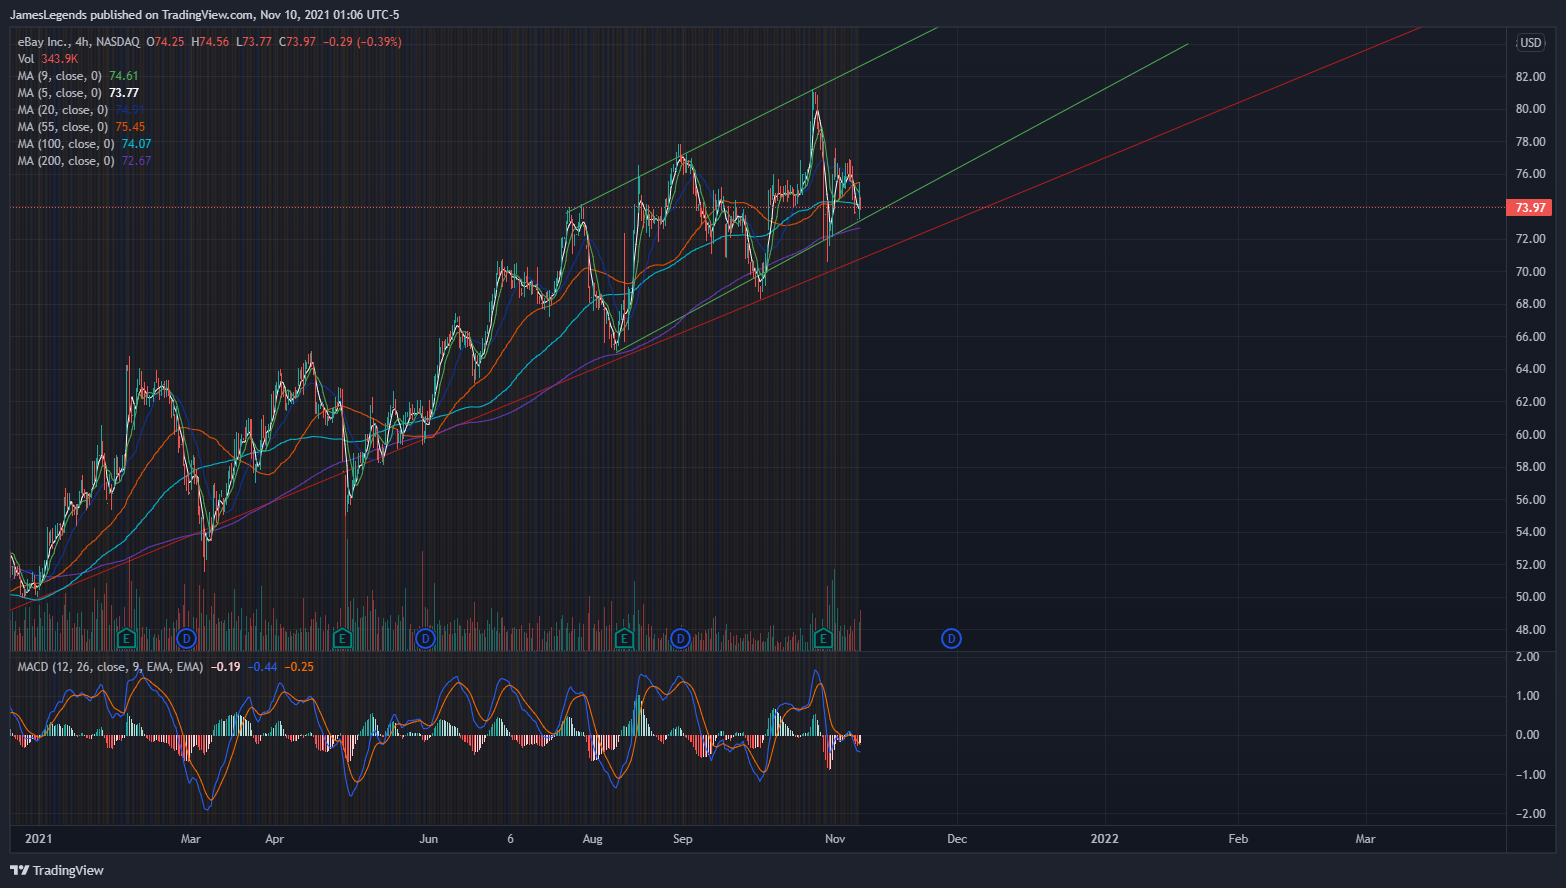Click the MACD axis 0.00 label
Viewport: 1566px width, 888px height.
[x=1527, y=735]
